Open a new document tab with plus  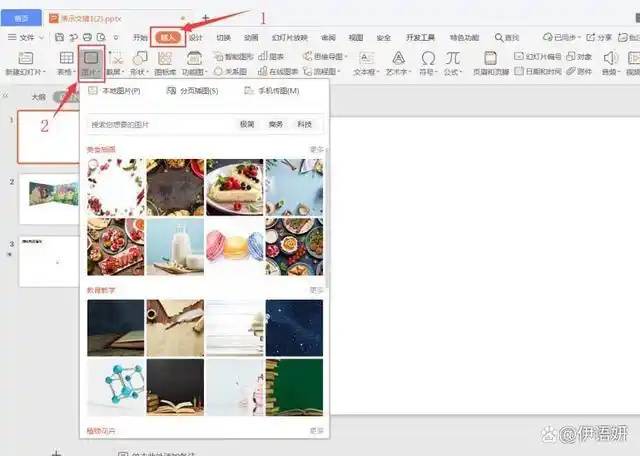[205, 18]
